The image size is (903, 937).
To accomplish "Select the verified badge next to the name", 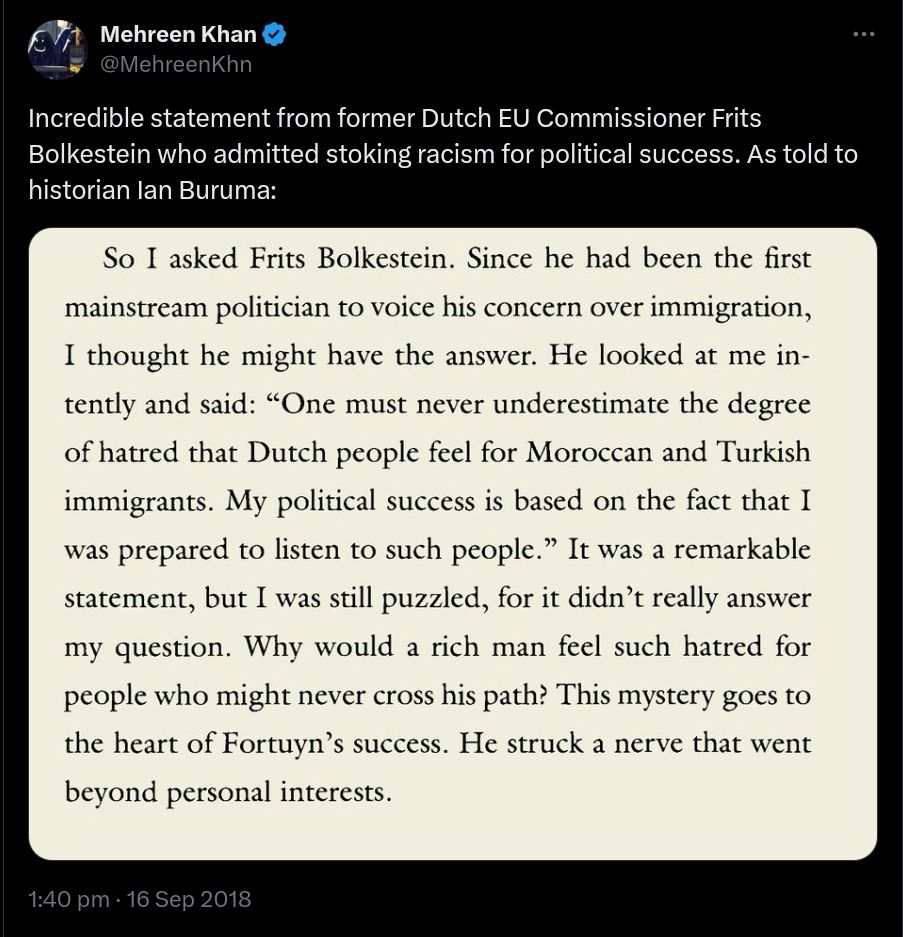I will click(x=273, y=33).
